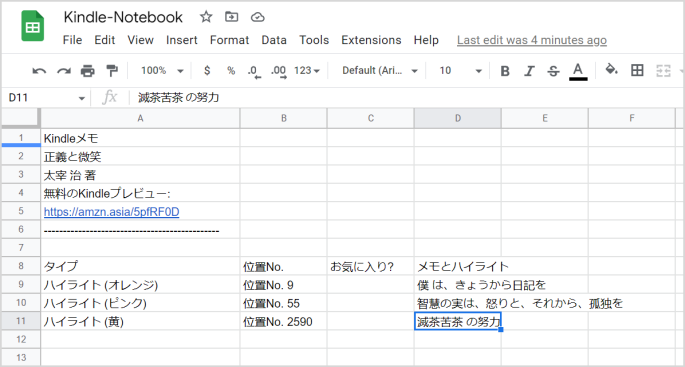The height and width of the screenshot is (367, 685).
Task: Select cell '智慧の実は、怒りと、それから、孤独を'
Action: 457,303
